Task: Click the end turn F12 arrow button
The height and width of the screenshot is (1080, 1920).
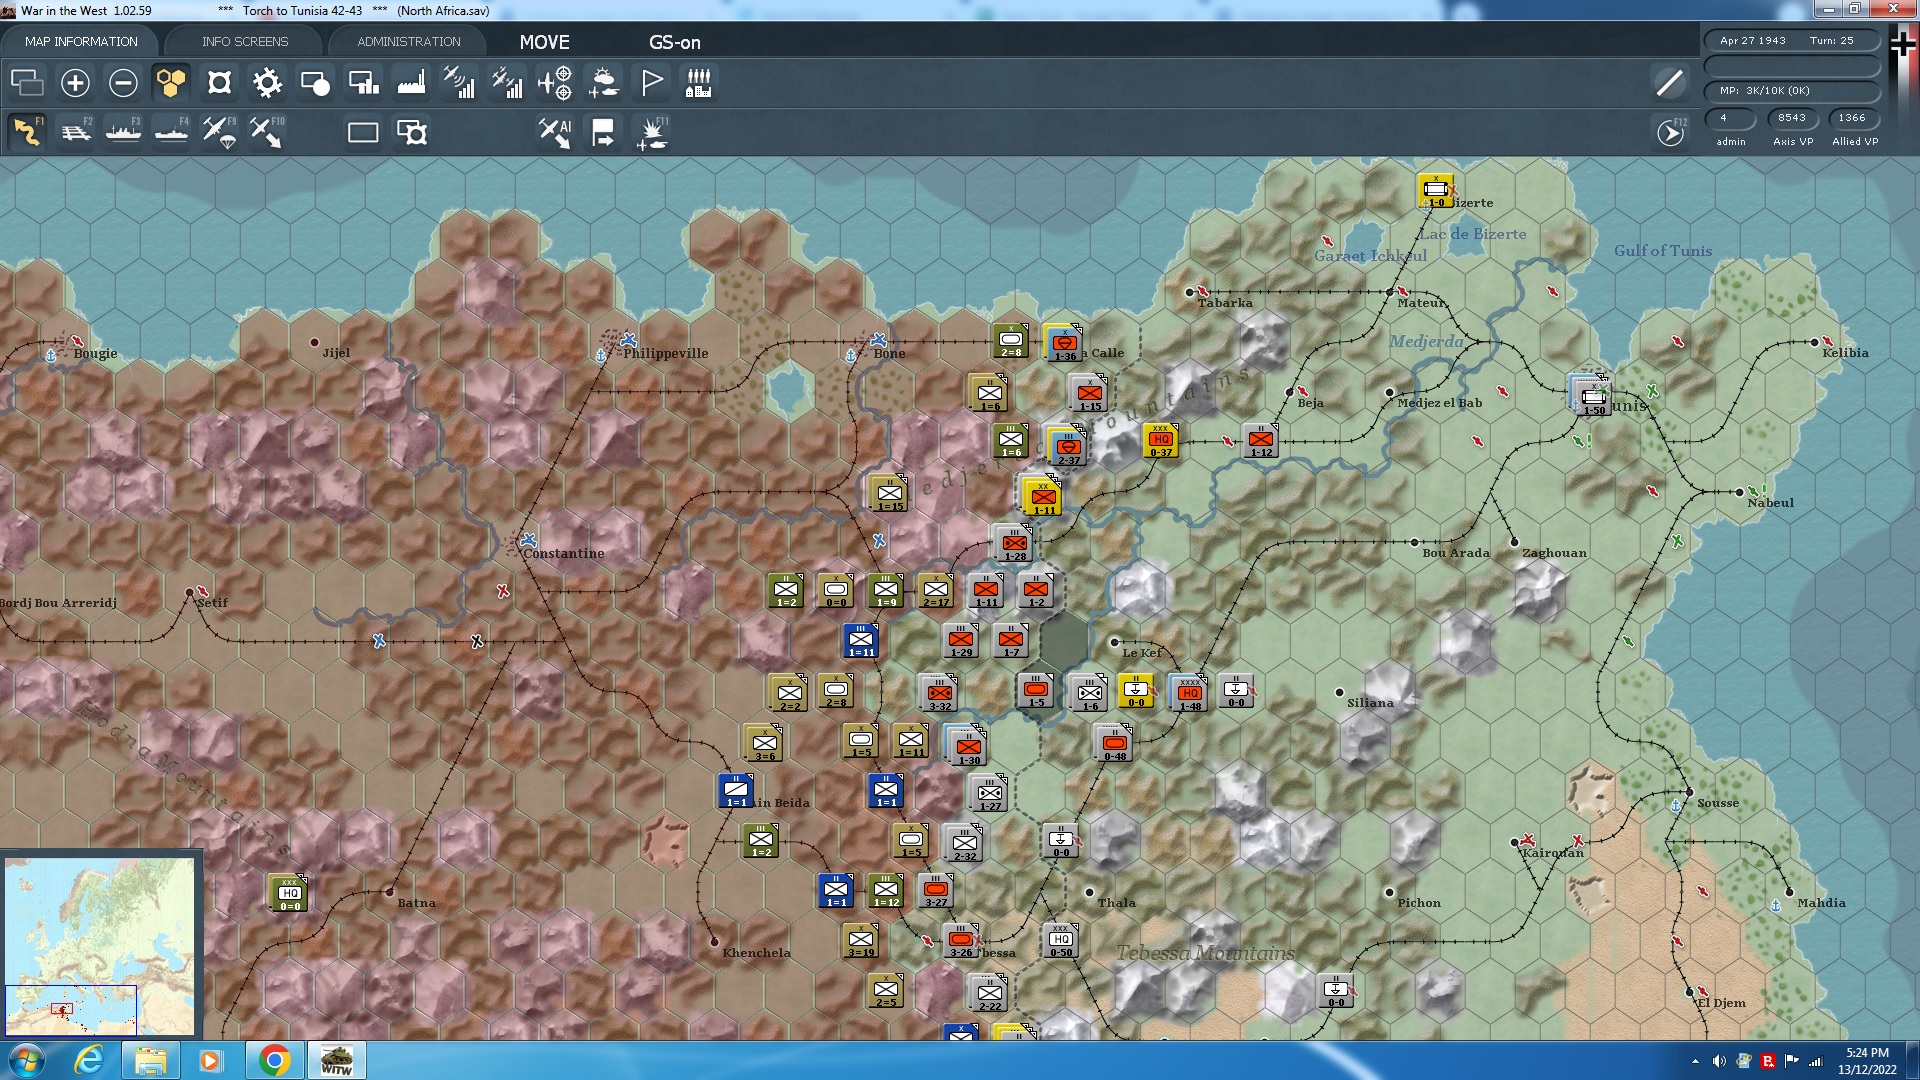Action: point(1670,132)
